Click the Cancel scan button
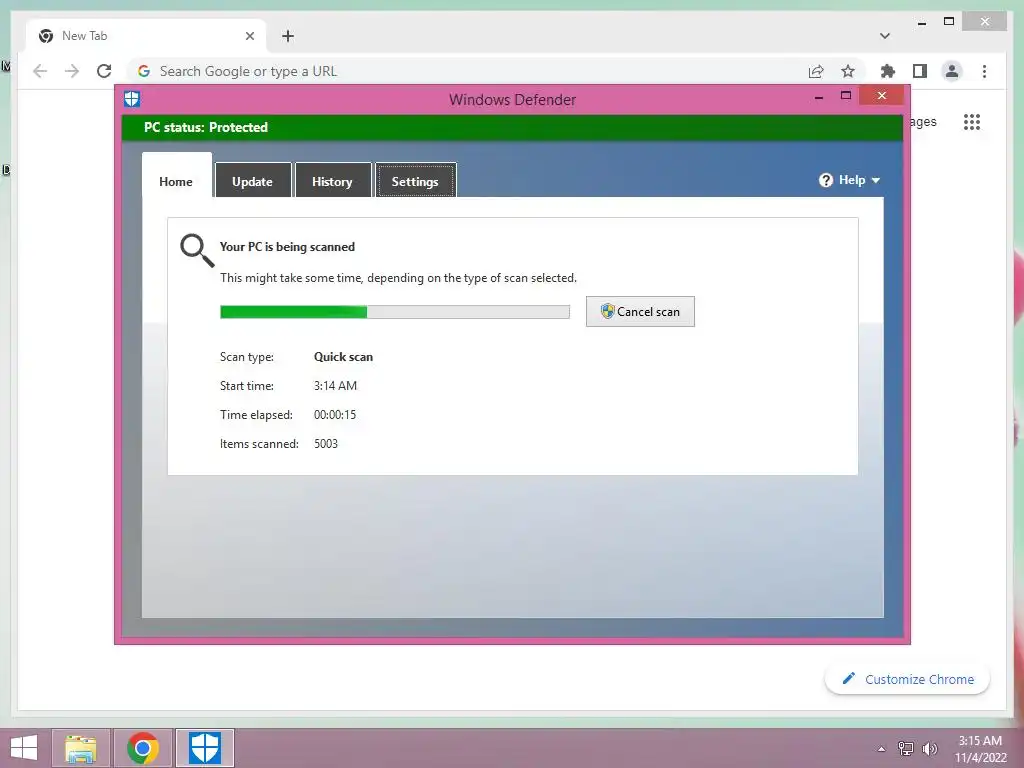The width and height of the screenshot is (1024, 768). click(x=640, y=312)
